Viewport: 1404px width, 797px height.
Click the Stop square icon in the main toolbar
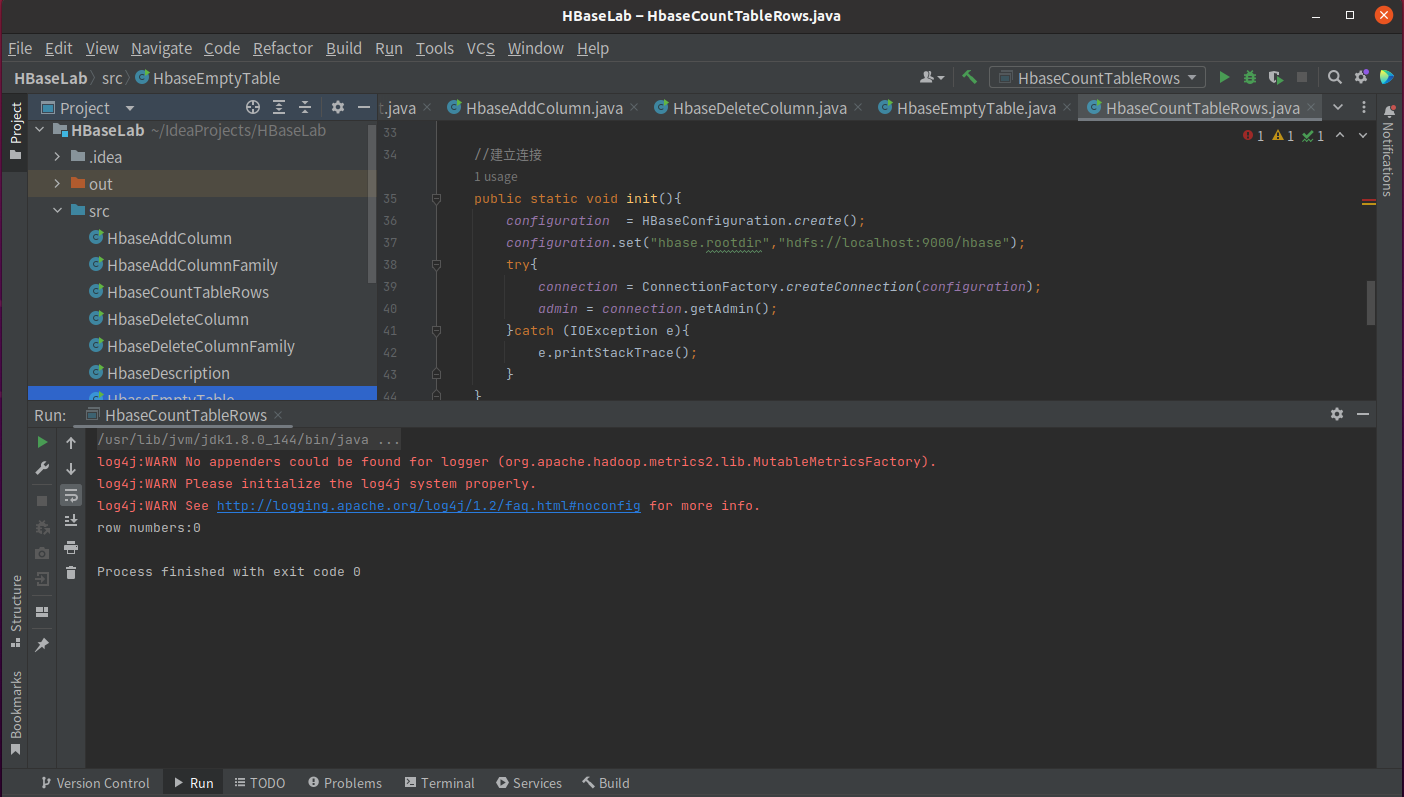click(x=1302, y=77)
